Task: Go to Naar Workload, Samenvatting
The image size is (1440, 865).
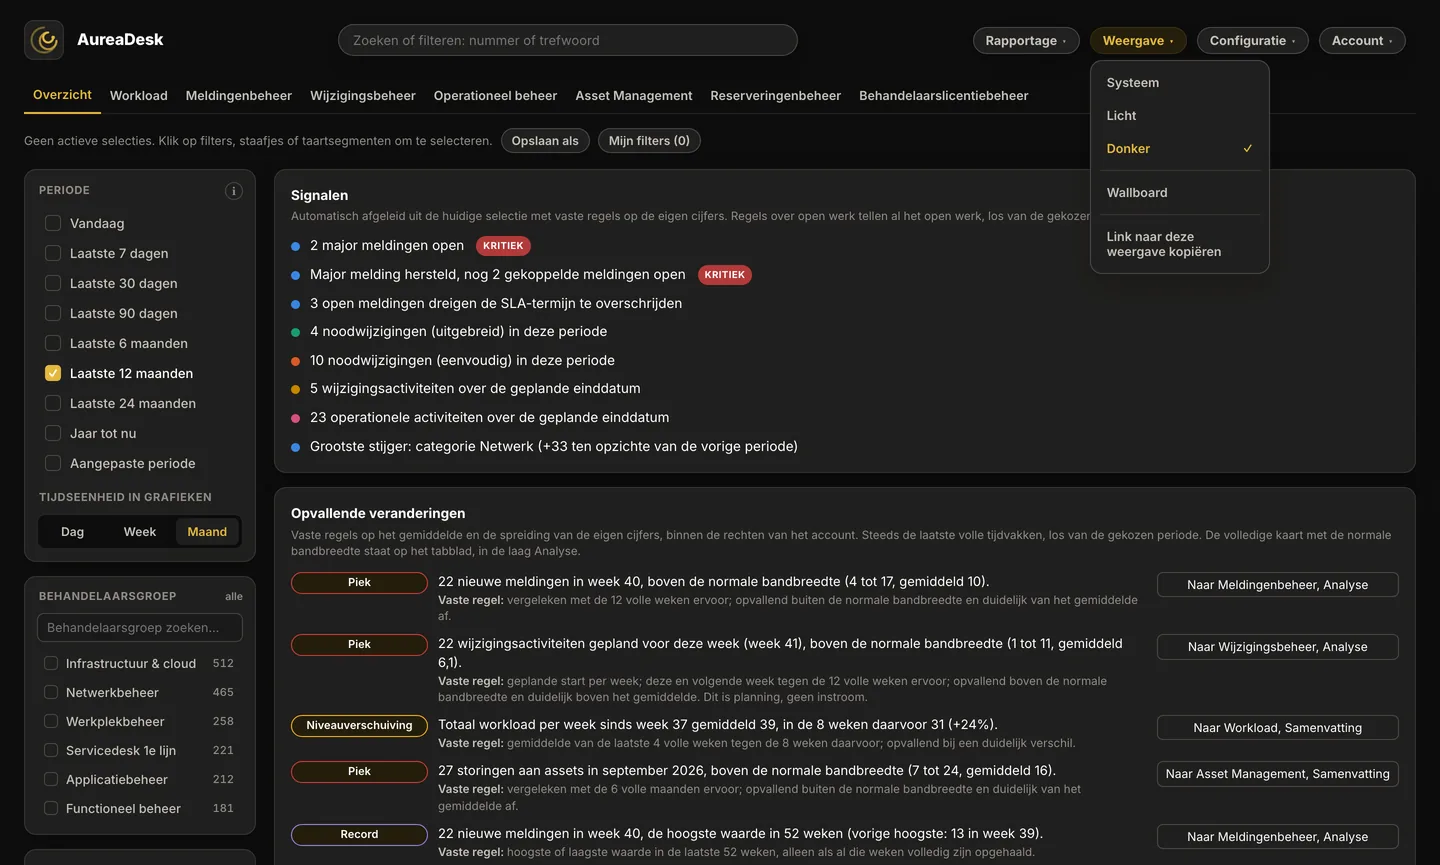Action: point(1278,728)
